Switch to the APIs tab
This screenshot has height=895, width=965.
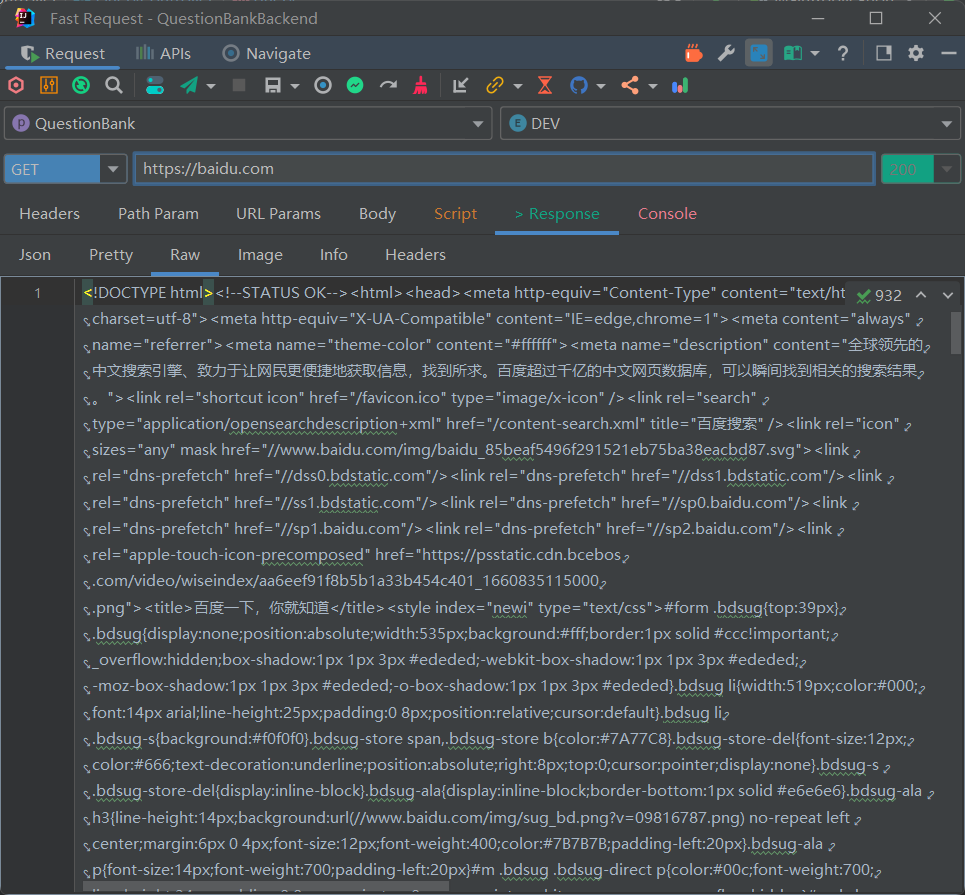click(164, 54)
